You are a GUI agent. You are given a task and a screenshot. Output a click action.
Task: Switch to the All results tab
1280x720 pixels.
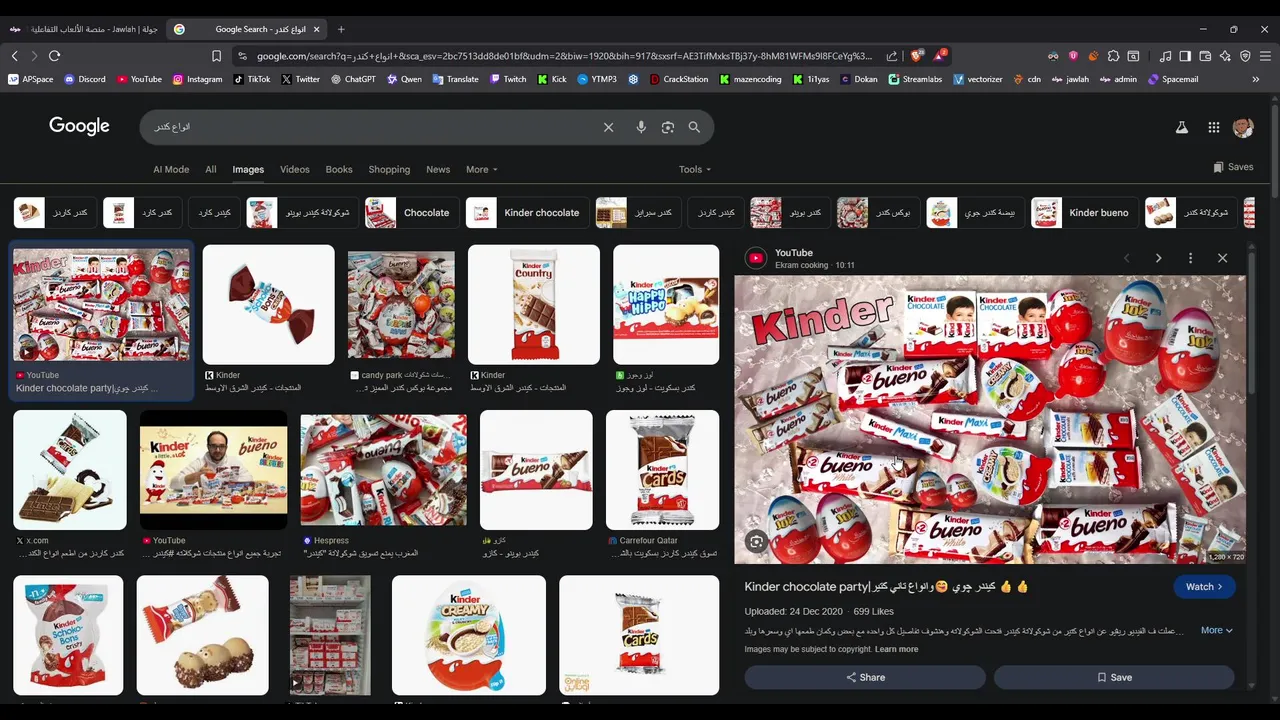[211, 169]
